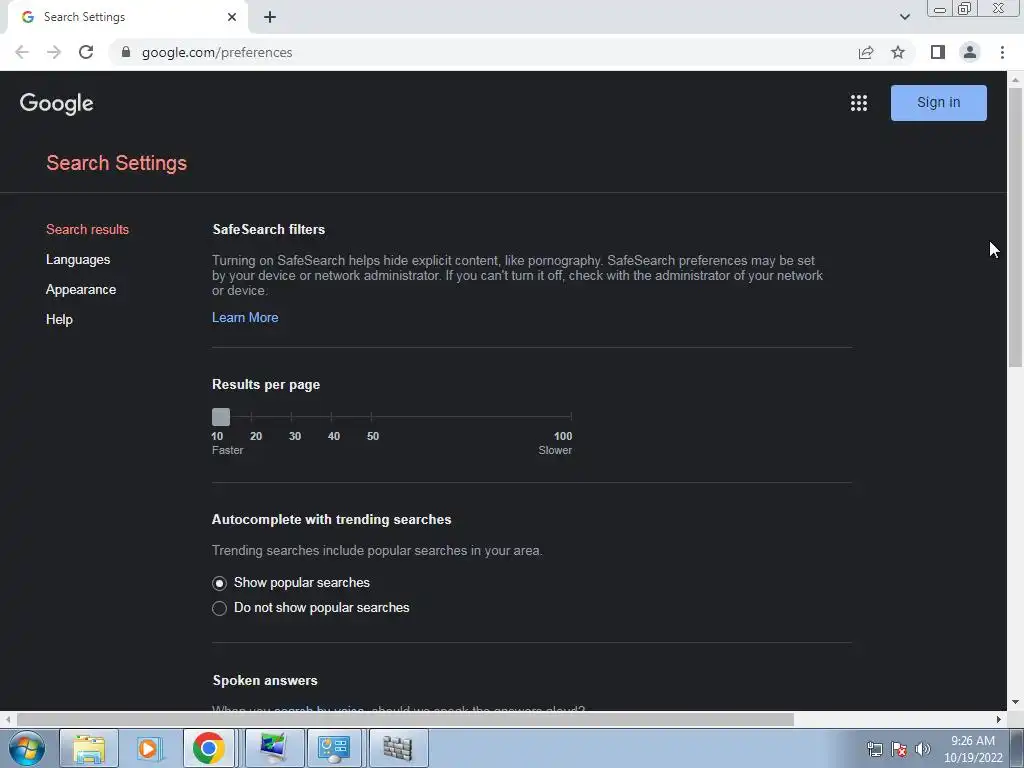Open the tab search dropdown arrow
The width and height of the screenshot is (1024, 768).
904,17
